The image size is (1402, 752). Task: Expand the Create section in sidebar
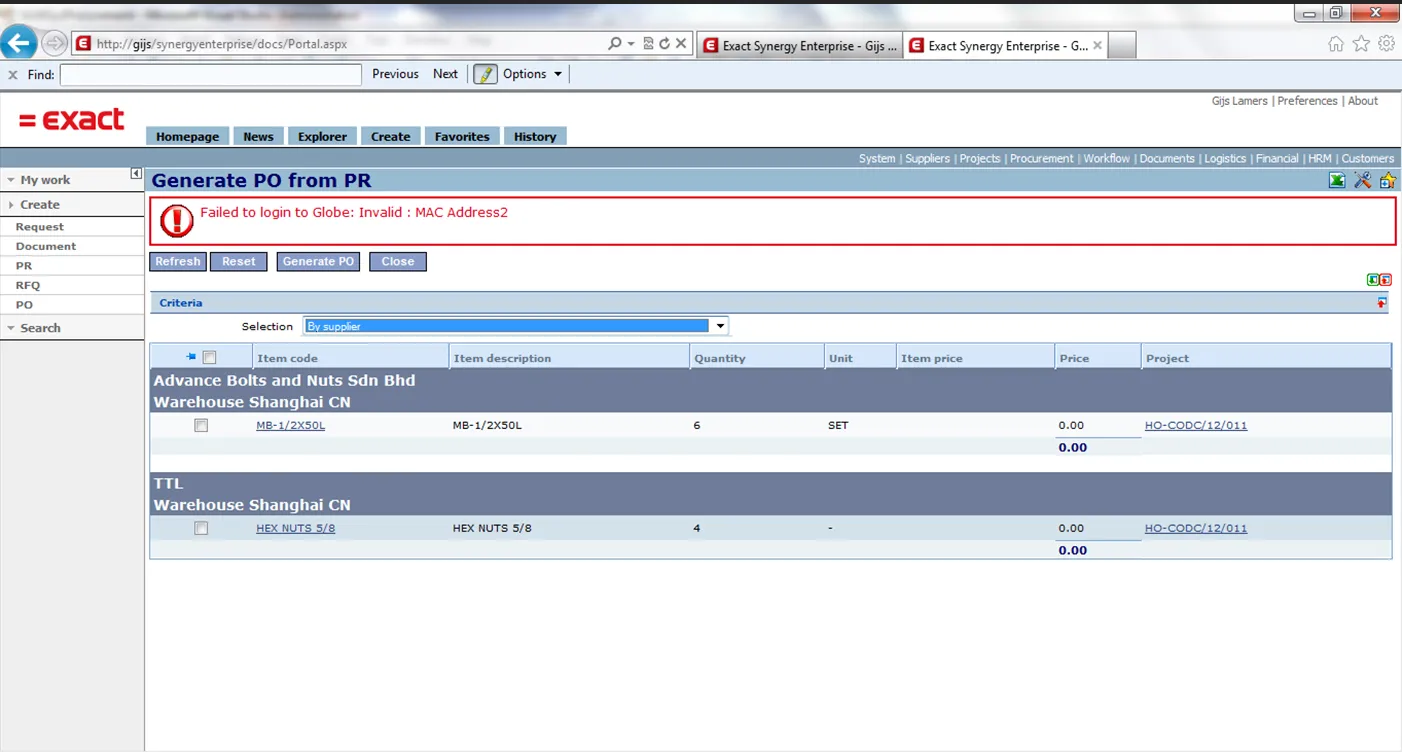click(39, 204)
